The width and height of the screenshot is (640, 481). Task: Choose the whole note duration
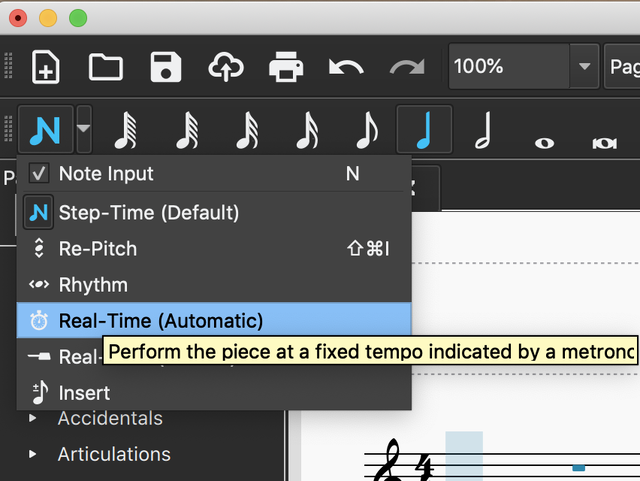click(x=544, y=130)
